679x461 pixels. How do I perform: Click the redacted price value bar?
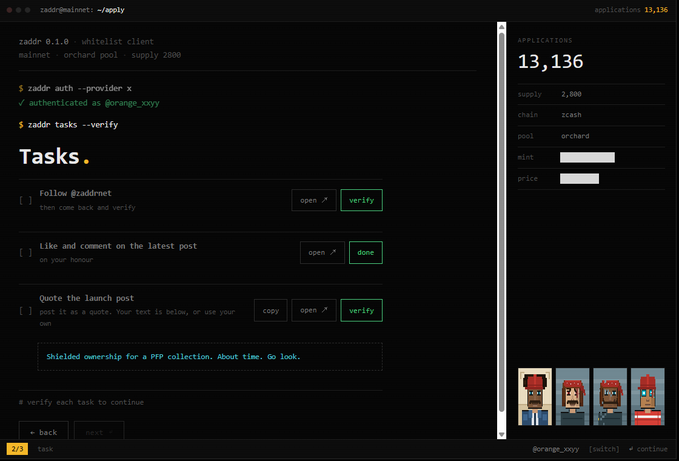(579, 178)
